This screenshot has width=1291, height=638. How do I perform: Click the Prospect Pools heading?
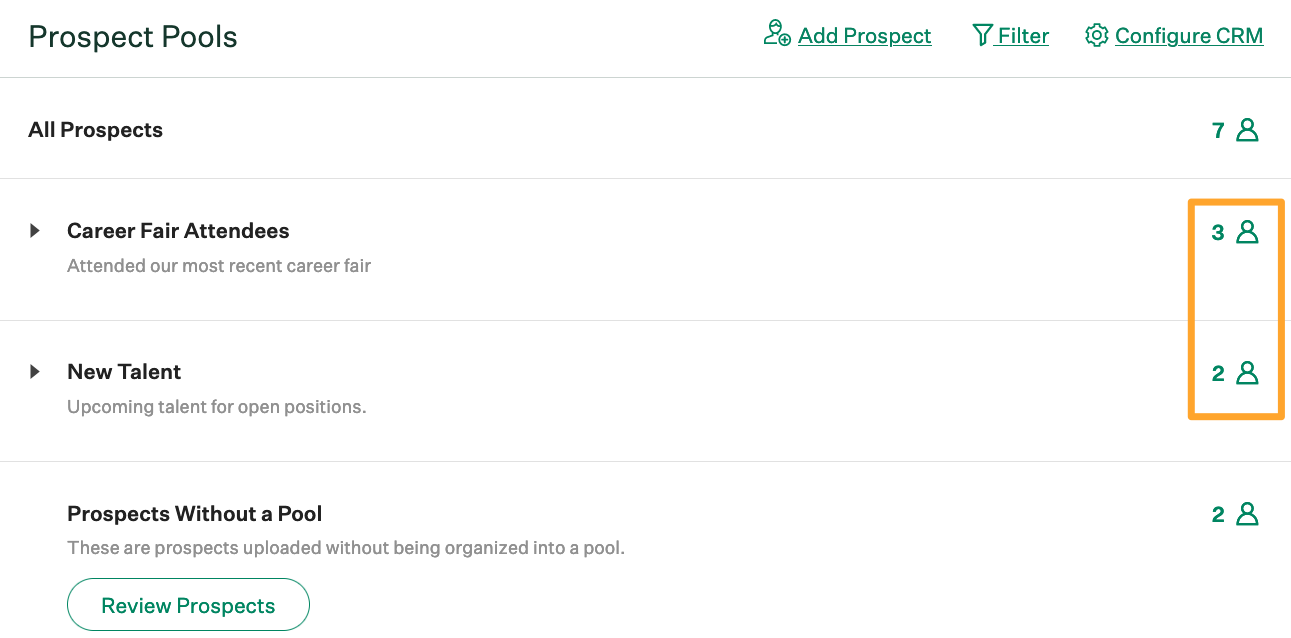point(133,36)
